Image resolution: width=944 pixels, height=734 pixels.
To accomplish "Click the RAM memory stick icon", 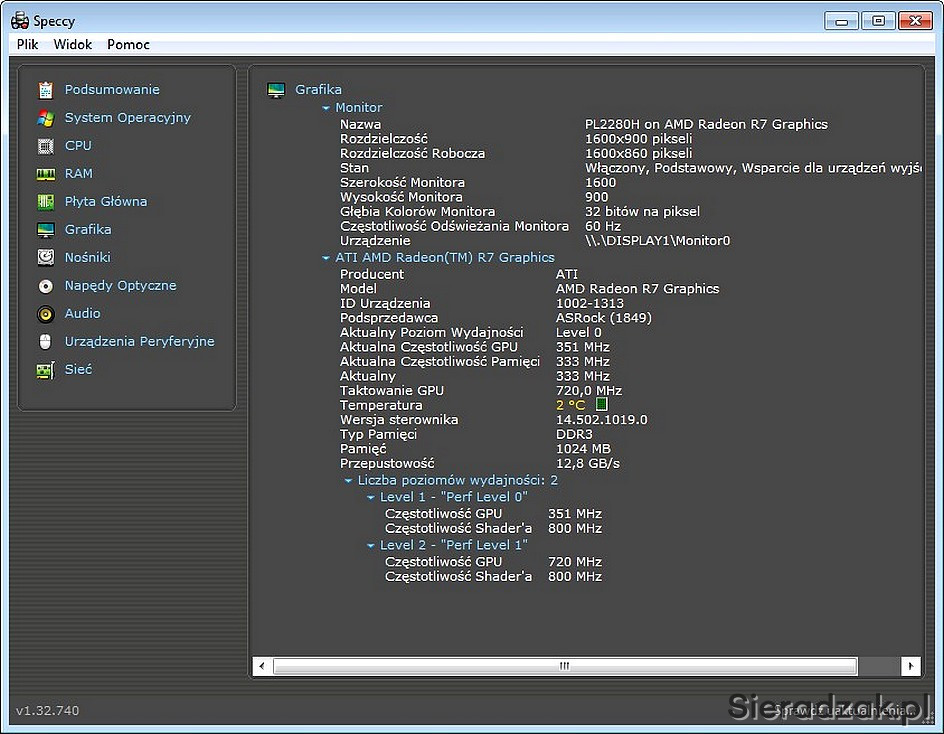I will (x=46, y=174).
